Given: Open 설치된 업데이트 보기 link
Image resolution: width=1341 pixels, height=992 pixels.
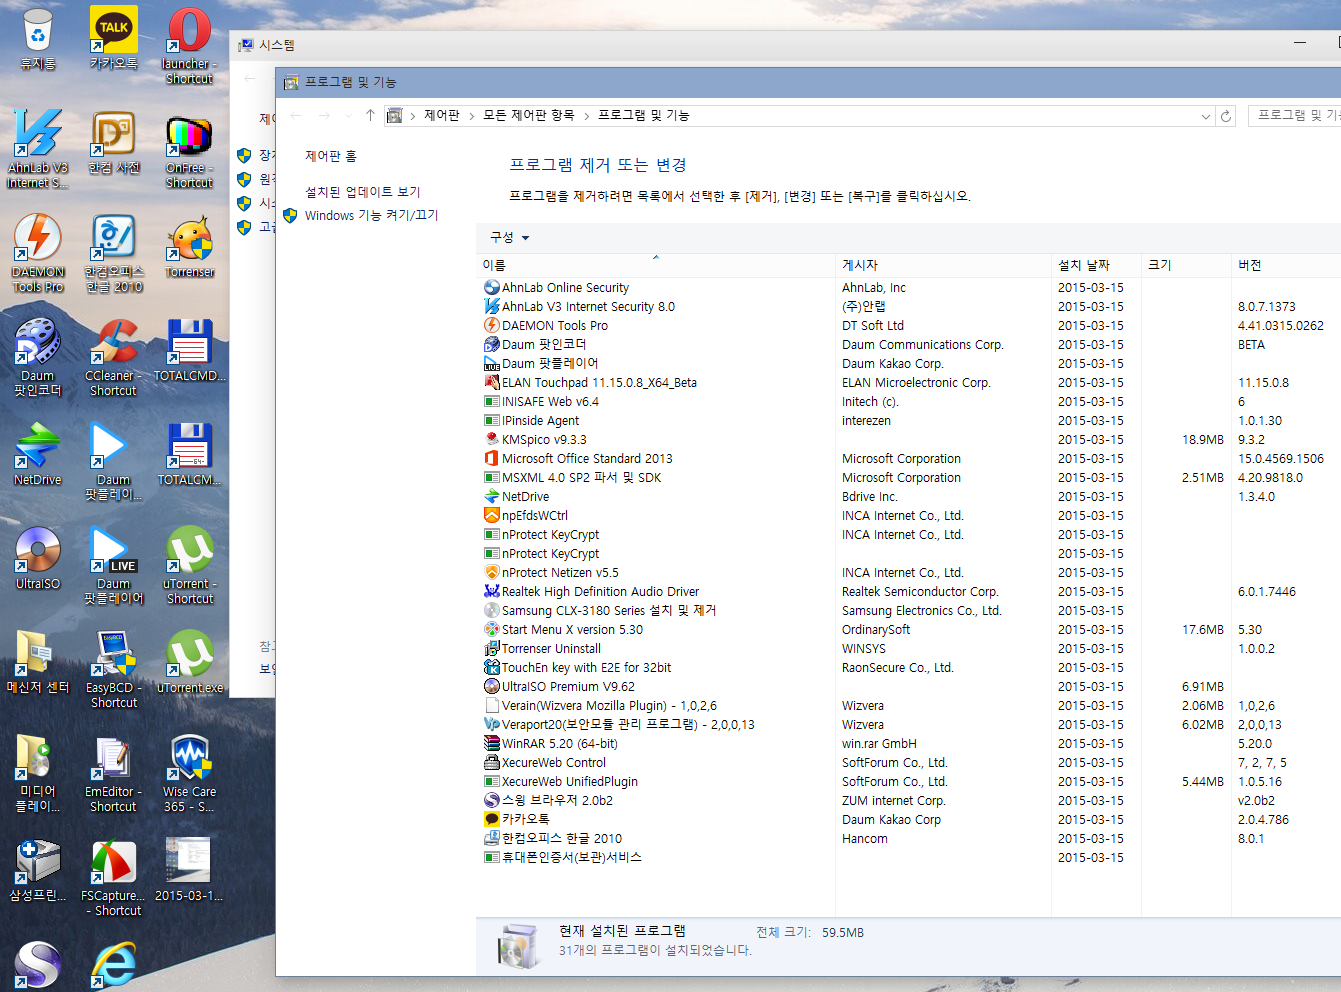Looking at the screenshot, I should (363, 192).
